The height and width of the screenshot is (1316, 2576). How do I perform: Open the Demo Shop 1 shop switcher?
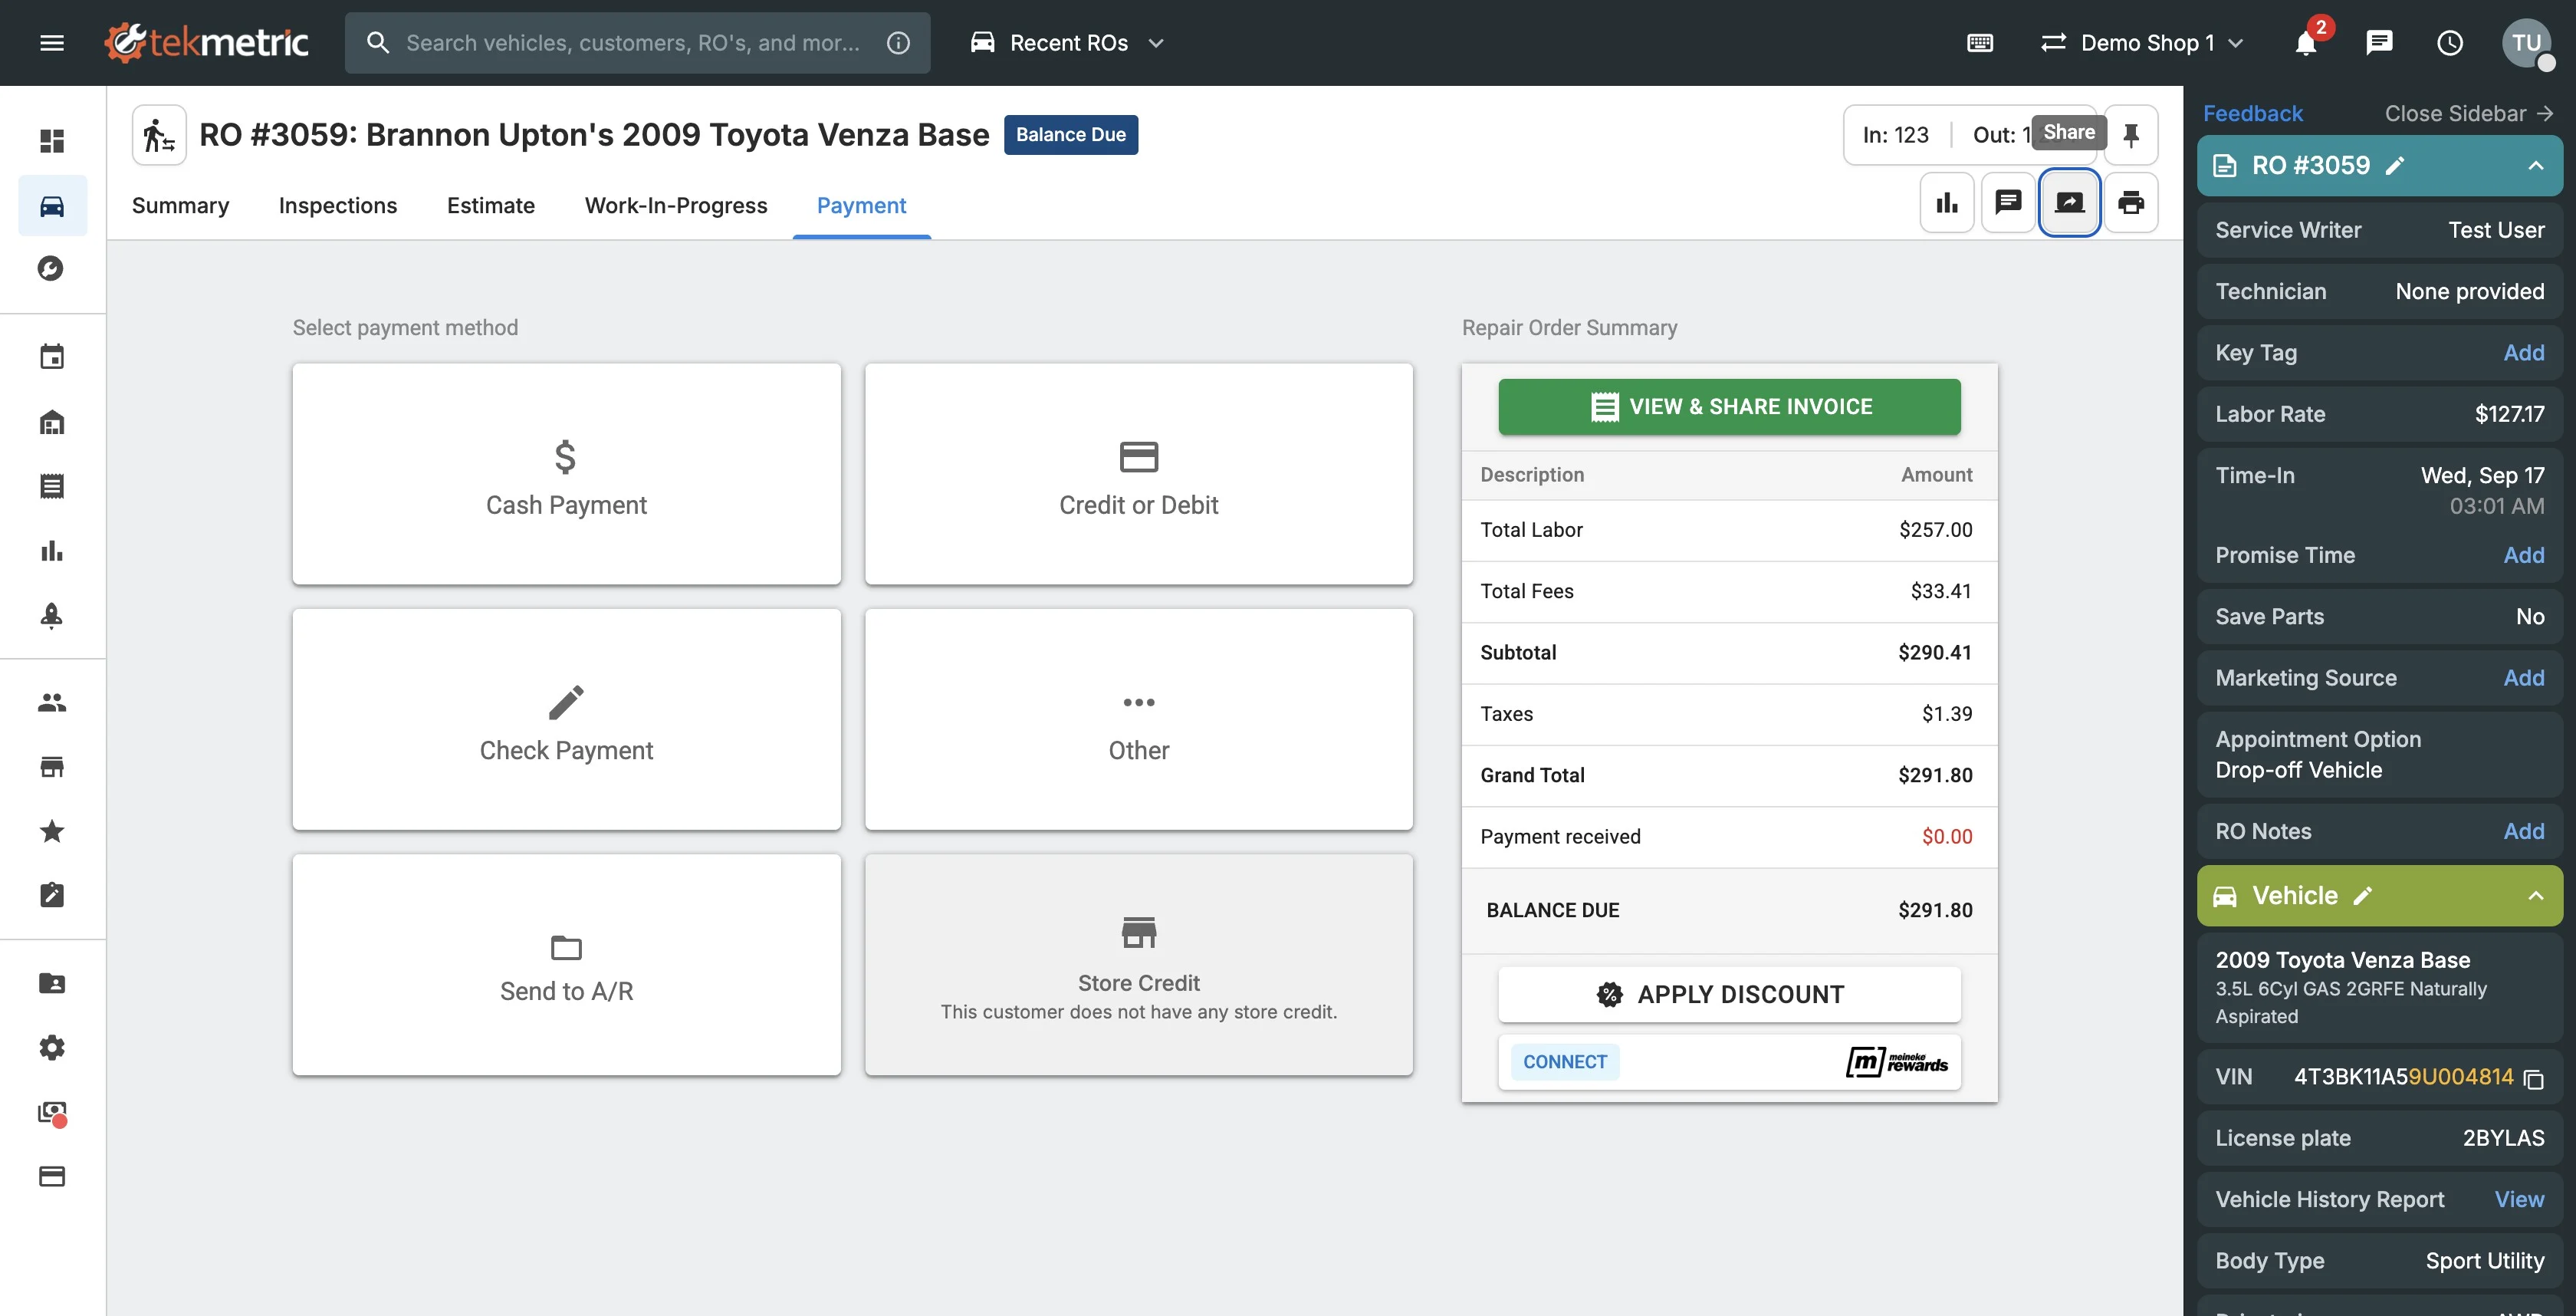tap(2142, 43)
